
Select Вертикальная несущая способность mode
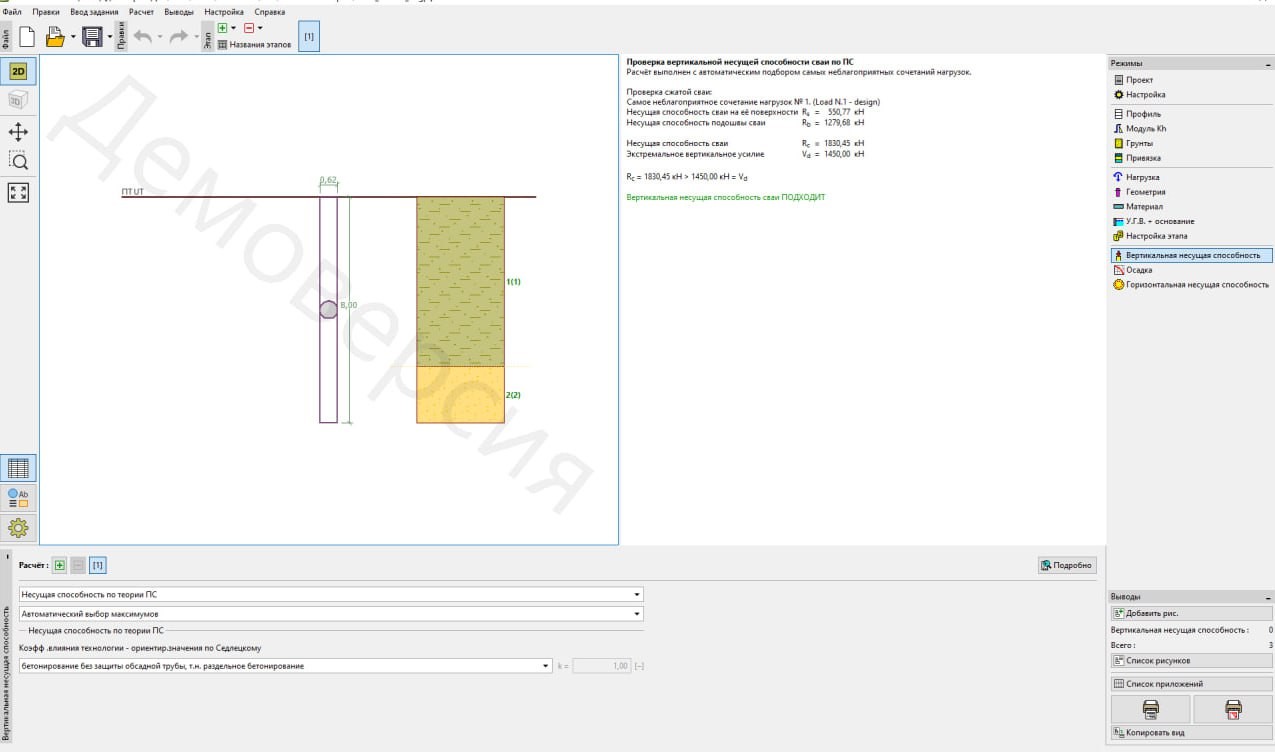pos(1191,255)
